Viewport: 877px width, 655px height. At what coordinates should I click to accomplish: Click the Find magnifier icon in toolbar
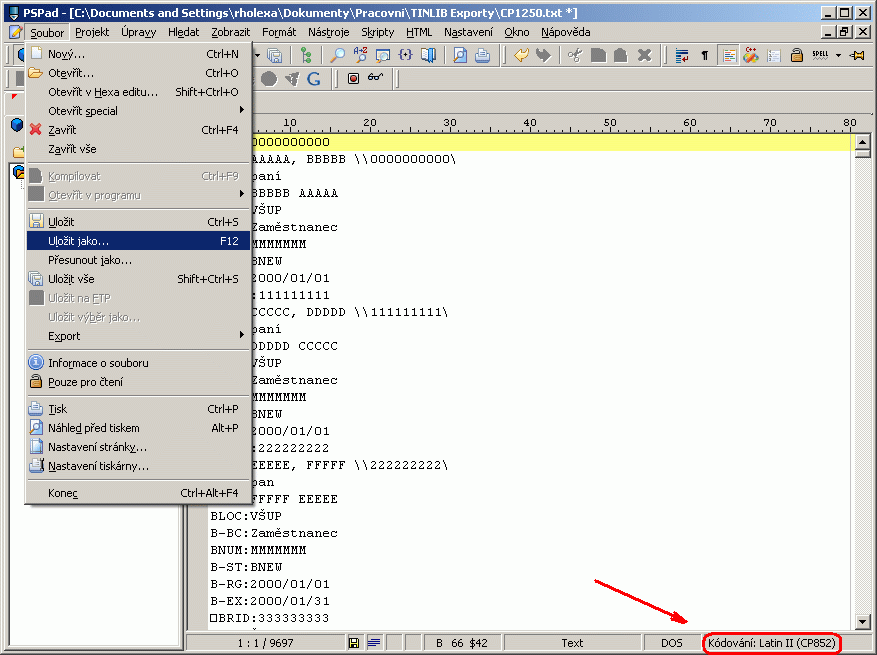pos(337,55)
